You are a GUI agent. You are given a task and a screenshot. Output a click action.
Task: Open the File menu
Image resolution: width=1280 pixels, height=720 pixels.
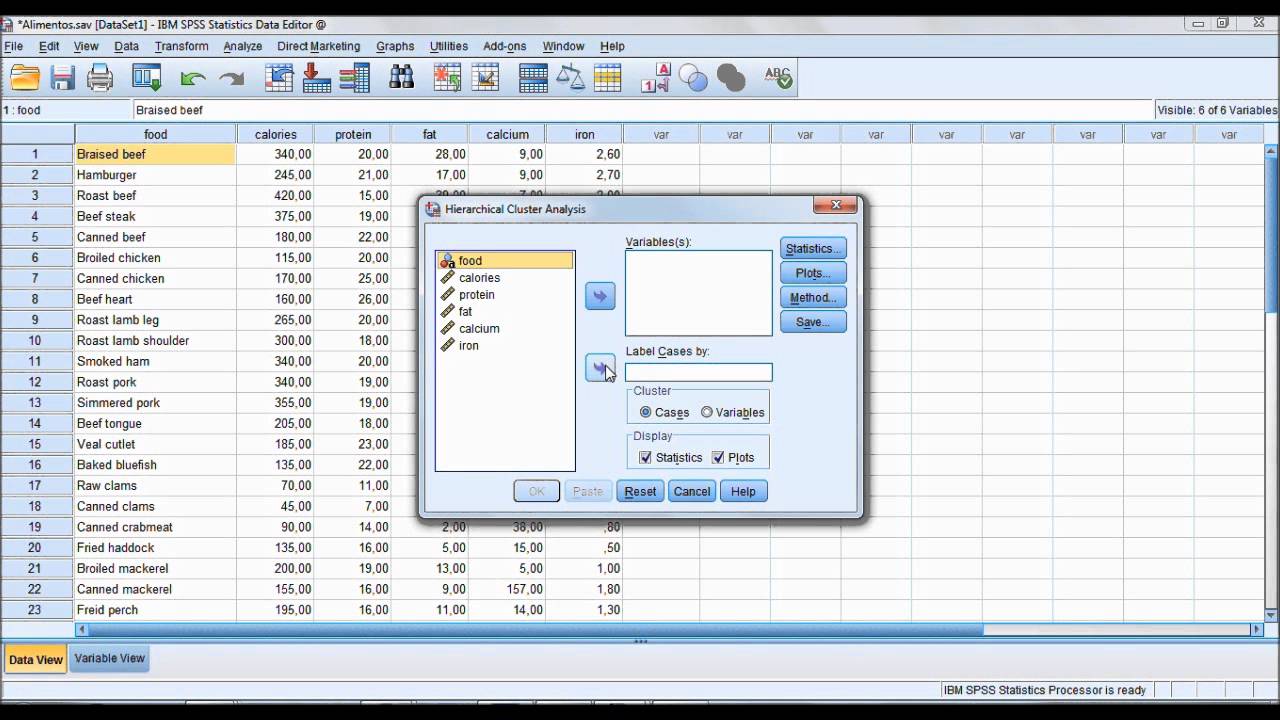(13, 46)
